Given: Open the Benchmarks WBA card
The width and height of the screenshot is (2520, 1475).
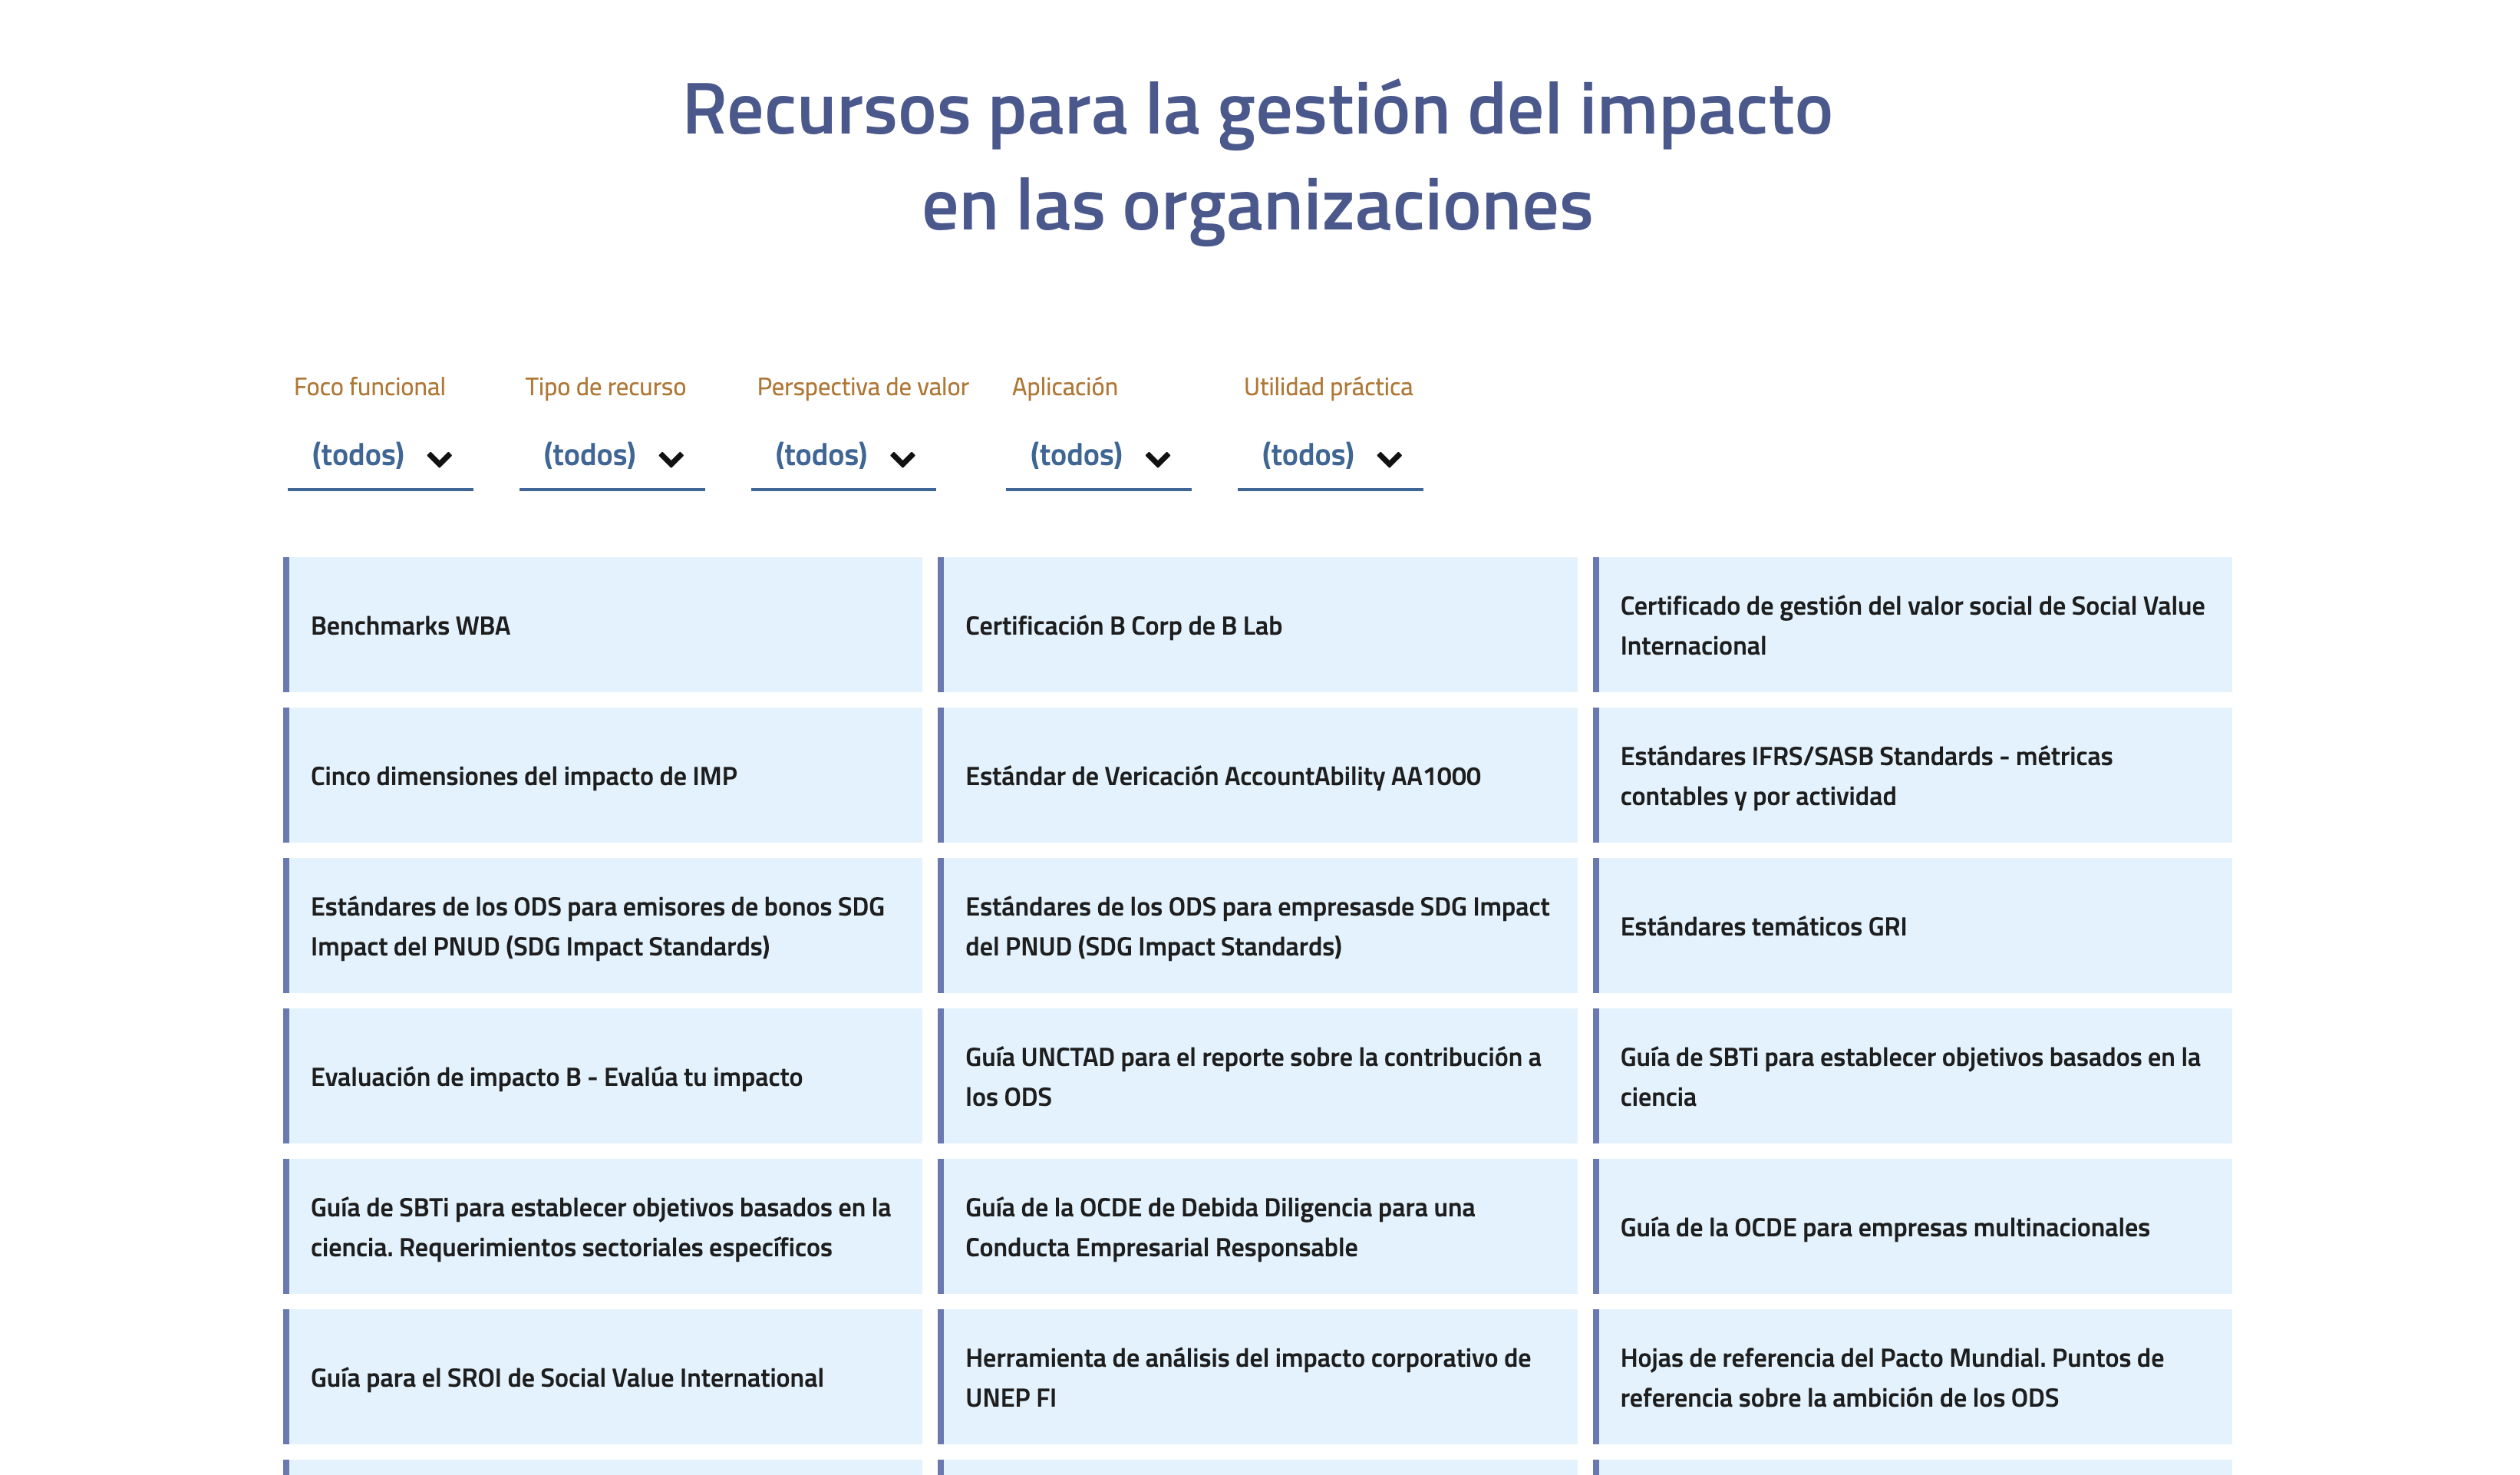Looking at the screenshot, I should click(603, 625).
